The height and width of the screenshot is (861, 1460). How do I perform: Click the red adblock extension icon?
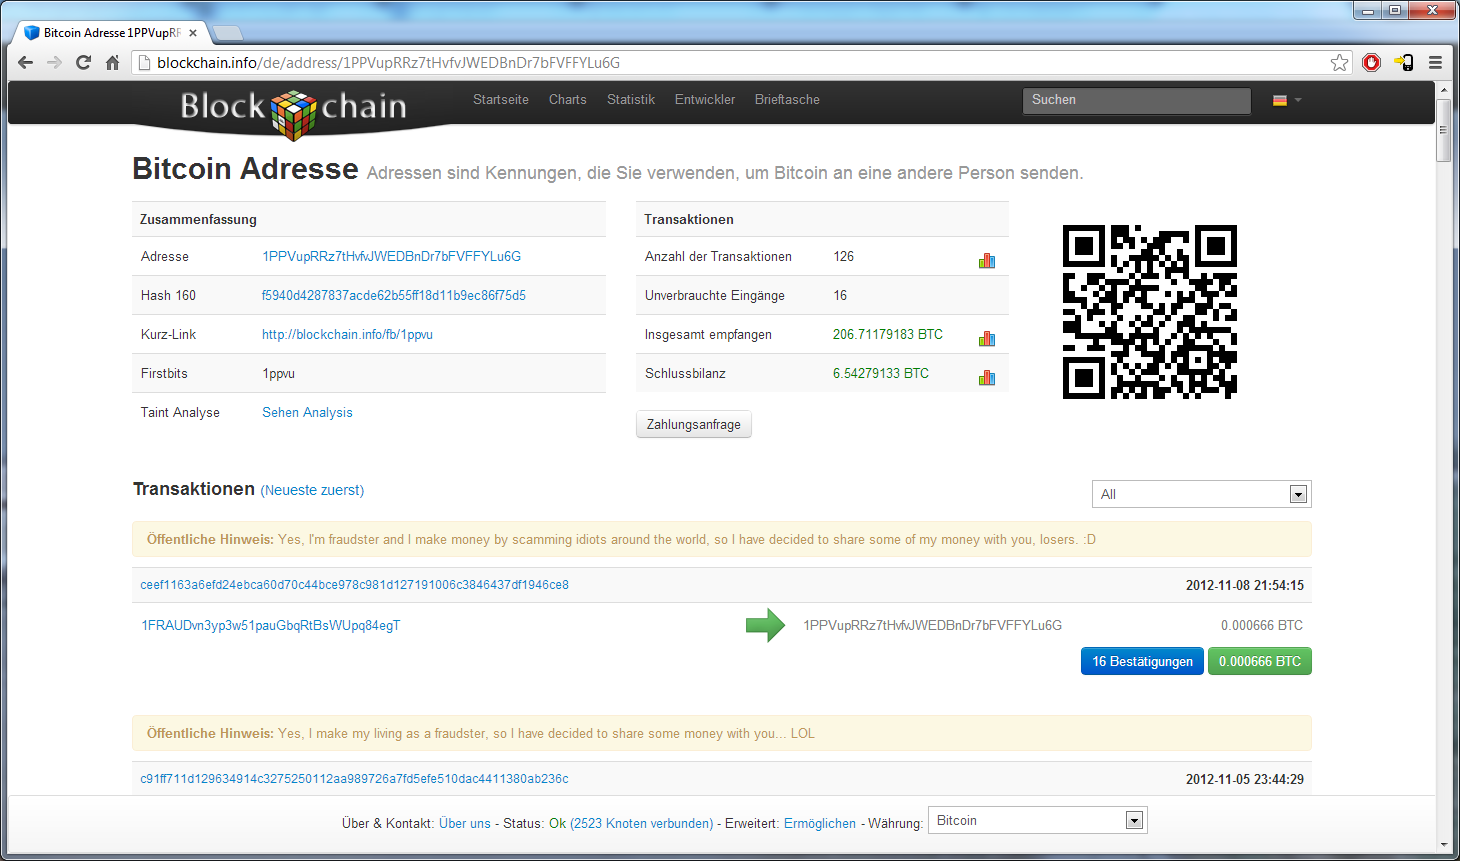[x=1372, y=62]
